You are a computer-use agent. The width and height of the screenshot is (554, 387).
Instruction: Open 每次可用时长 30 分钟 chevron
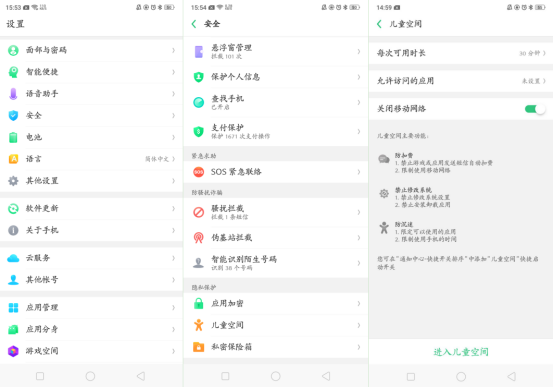[544, 53]
